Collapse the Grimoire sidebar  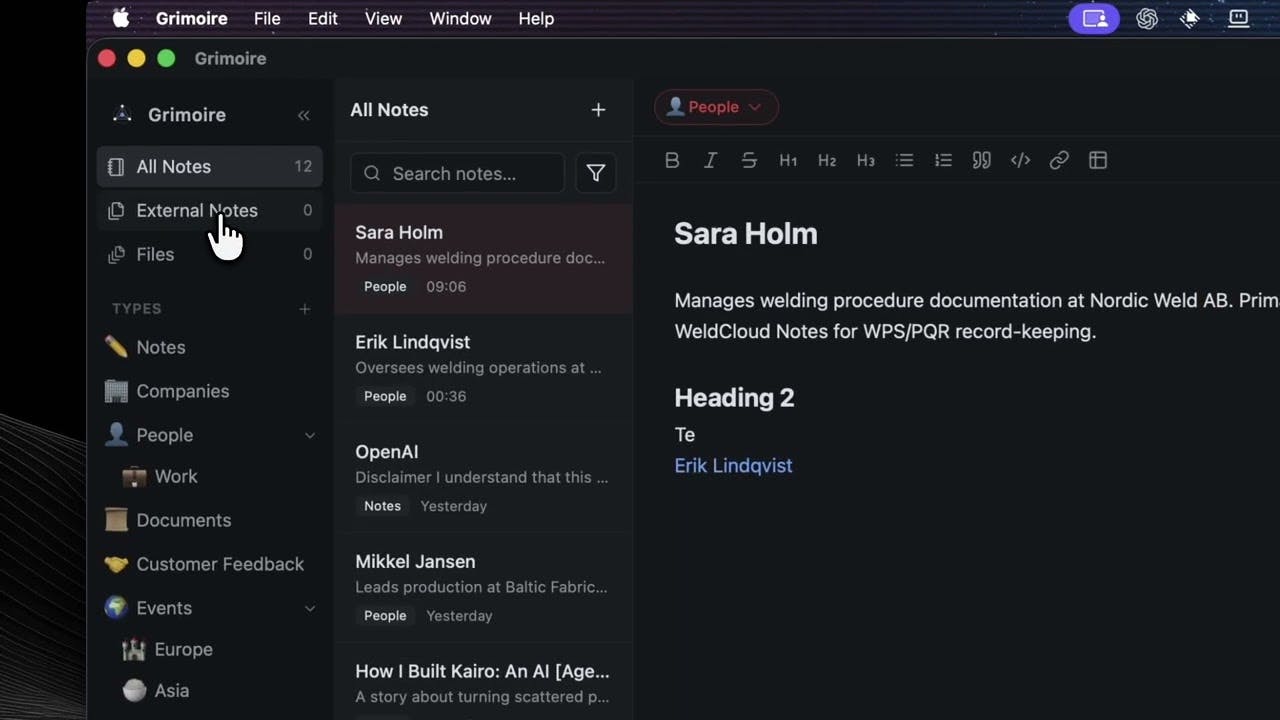pyautogui.click(x=303, y=115)
